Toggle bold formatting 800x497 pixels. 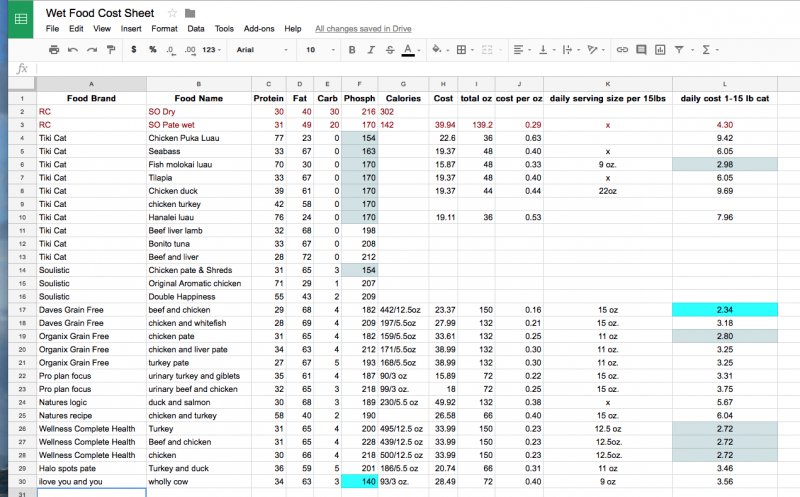[351, 49]
